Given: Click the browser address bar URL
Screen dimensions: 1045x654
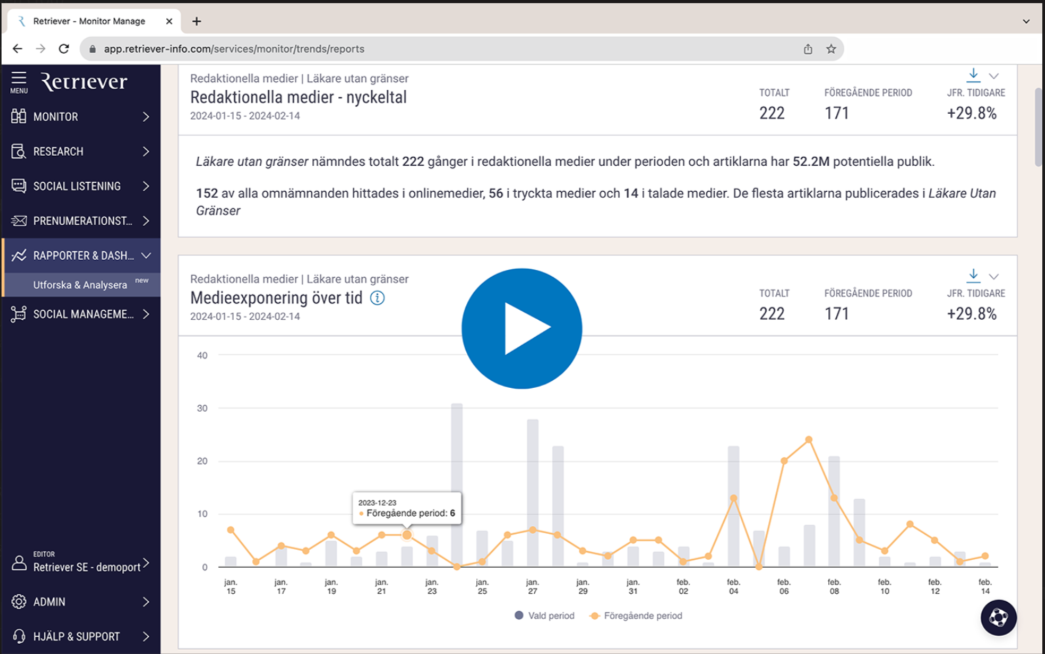Looking at the screenshot, I should click(x=234, y=49).
